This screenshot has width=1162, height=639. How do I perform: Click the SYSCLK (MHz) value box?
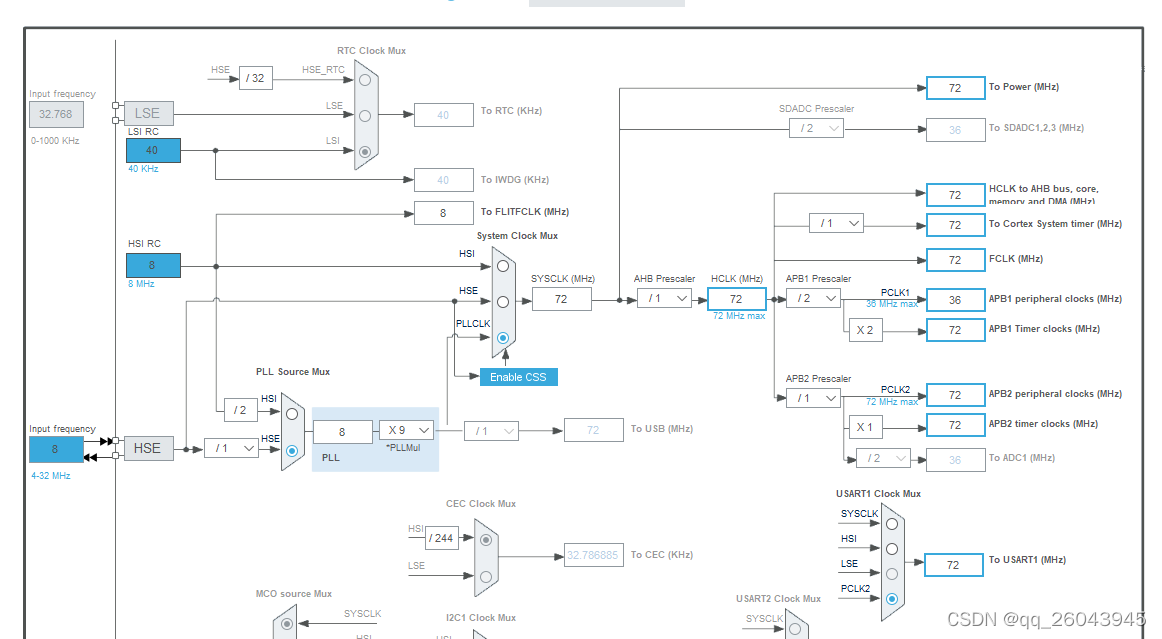pyautogui.click(x=562, y=299)
